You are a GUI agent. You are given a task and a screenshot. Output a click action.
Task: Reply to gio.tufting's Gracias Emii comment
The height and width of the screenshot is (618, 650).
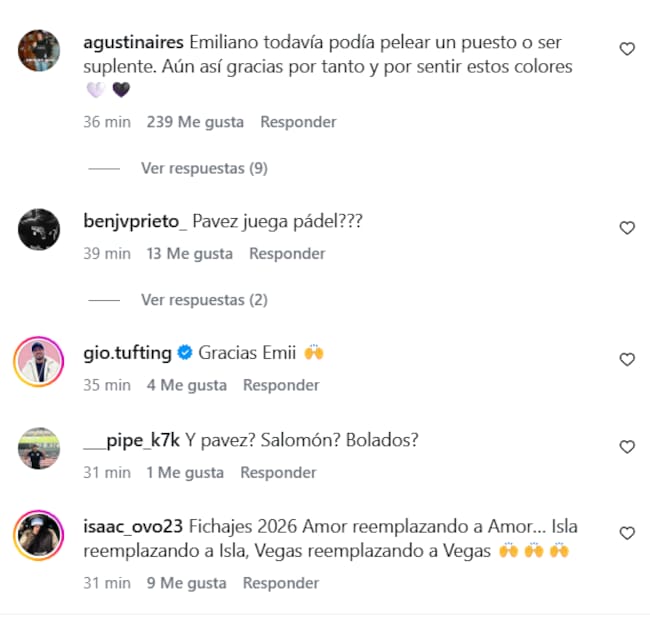281,385
